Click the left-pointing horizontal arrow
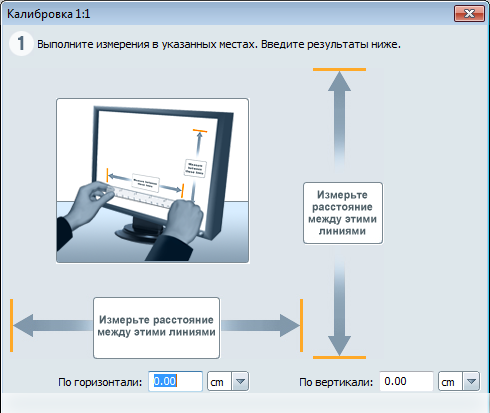The height and width of the screenshot is (413, 490). click(52, 325)
